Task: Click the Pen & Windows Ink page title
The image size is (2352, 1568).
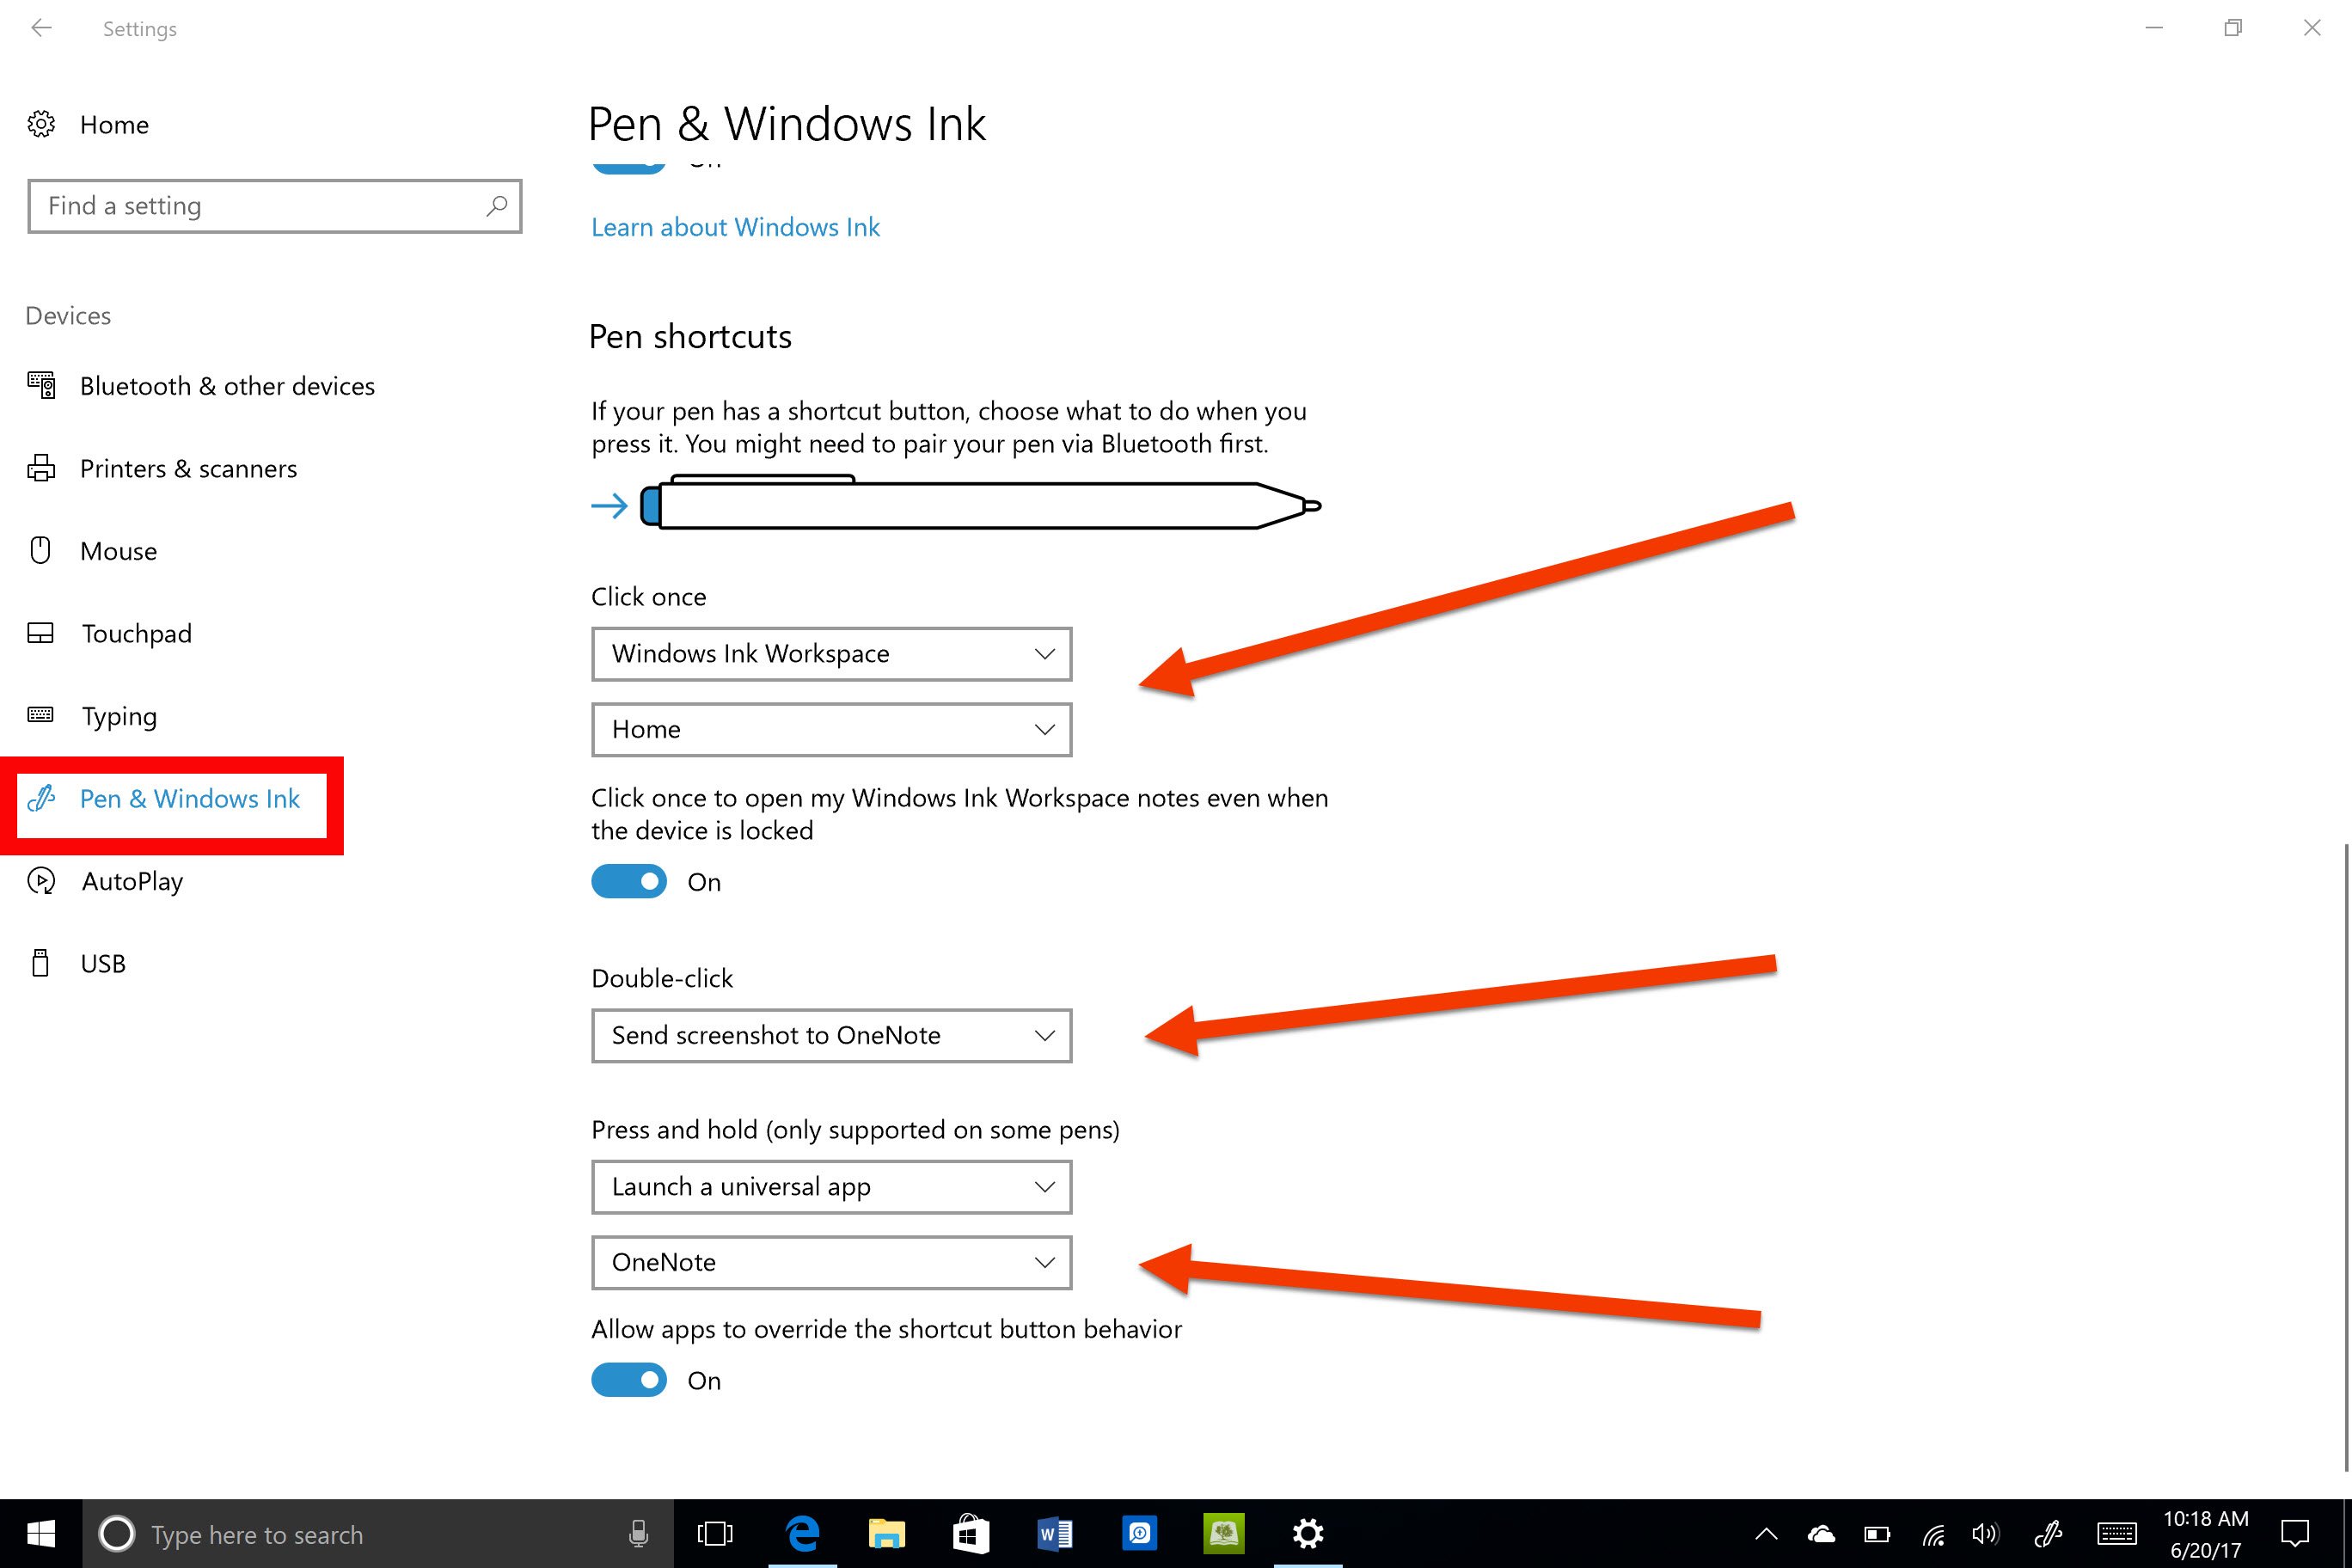Action: tap(786, 124)
